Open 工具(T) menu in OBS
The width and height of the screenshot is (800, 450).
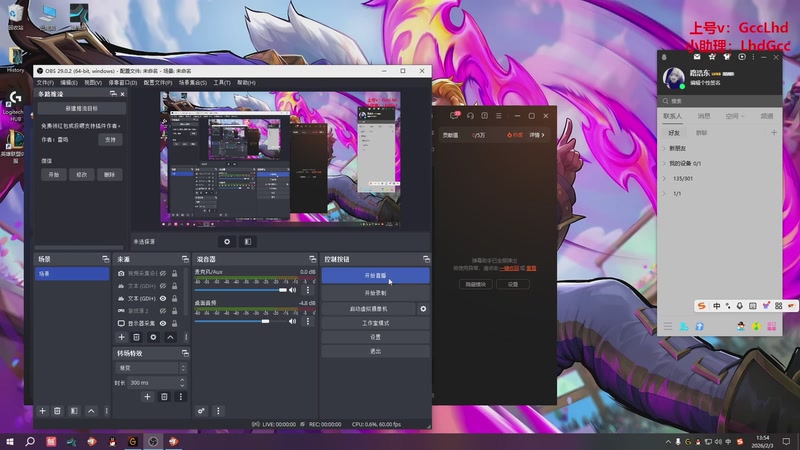coord(221,83)
